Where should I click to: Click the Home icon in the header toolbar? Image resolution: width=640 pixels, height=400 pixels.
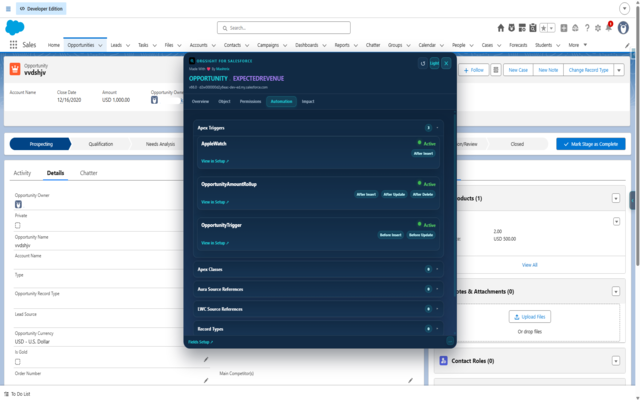[x=500, y=28]
